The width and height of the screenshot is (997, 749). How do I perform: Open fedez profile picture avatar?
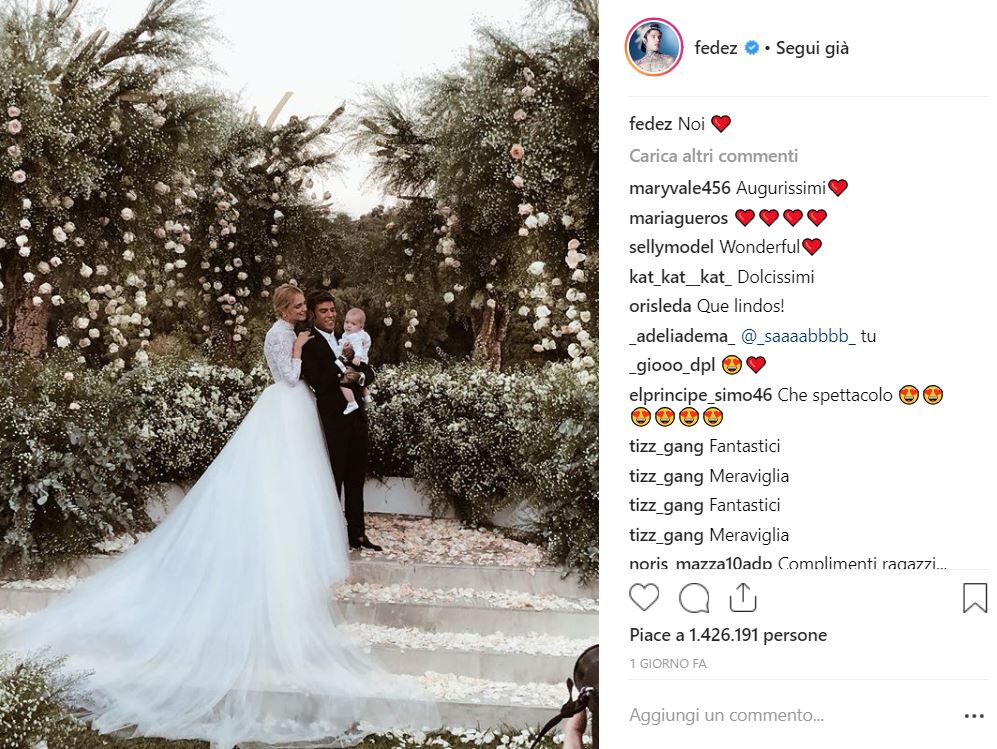tap(654, 48)
